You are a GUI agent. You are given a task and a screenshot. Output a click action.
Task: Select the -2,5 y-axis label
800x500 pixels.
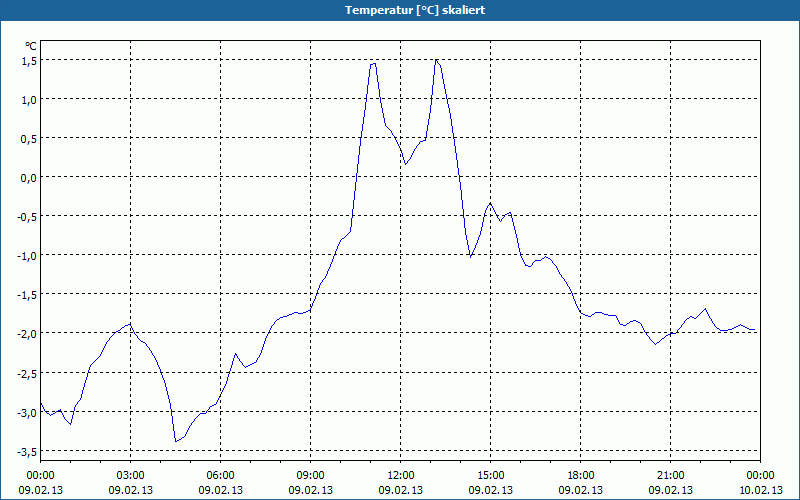click(x=28, y=373)
